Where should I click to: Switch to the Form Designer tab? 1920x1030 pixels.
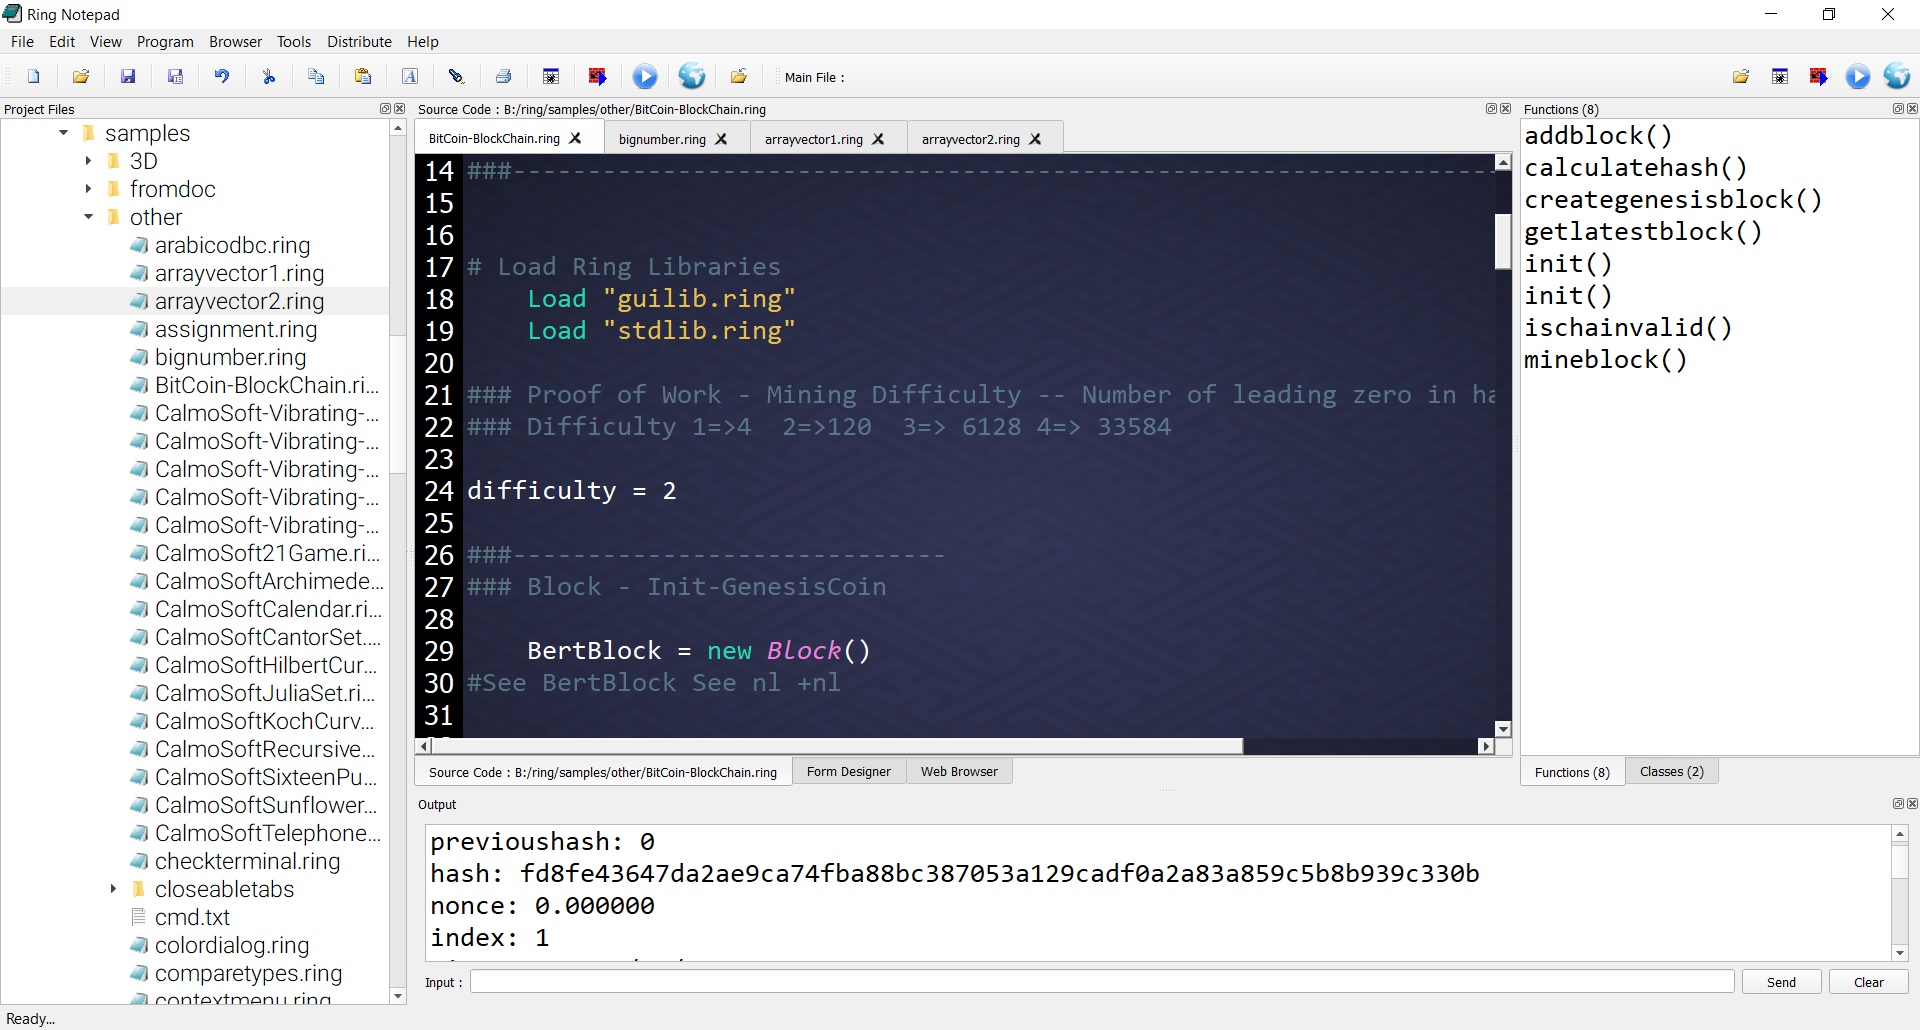(x=848, y=772)
